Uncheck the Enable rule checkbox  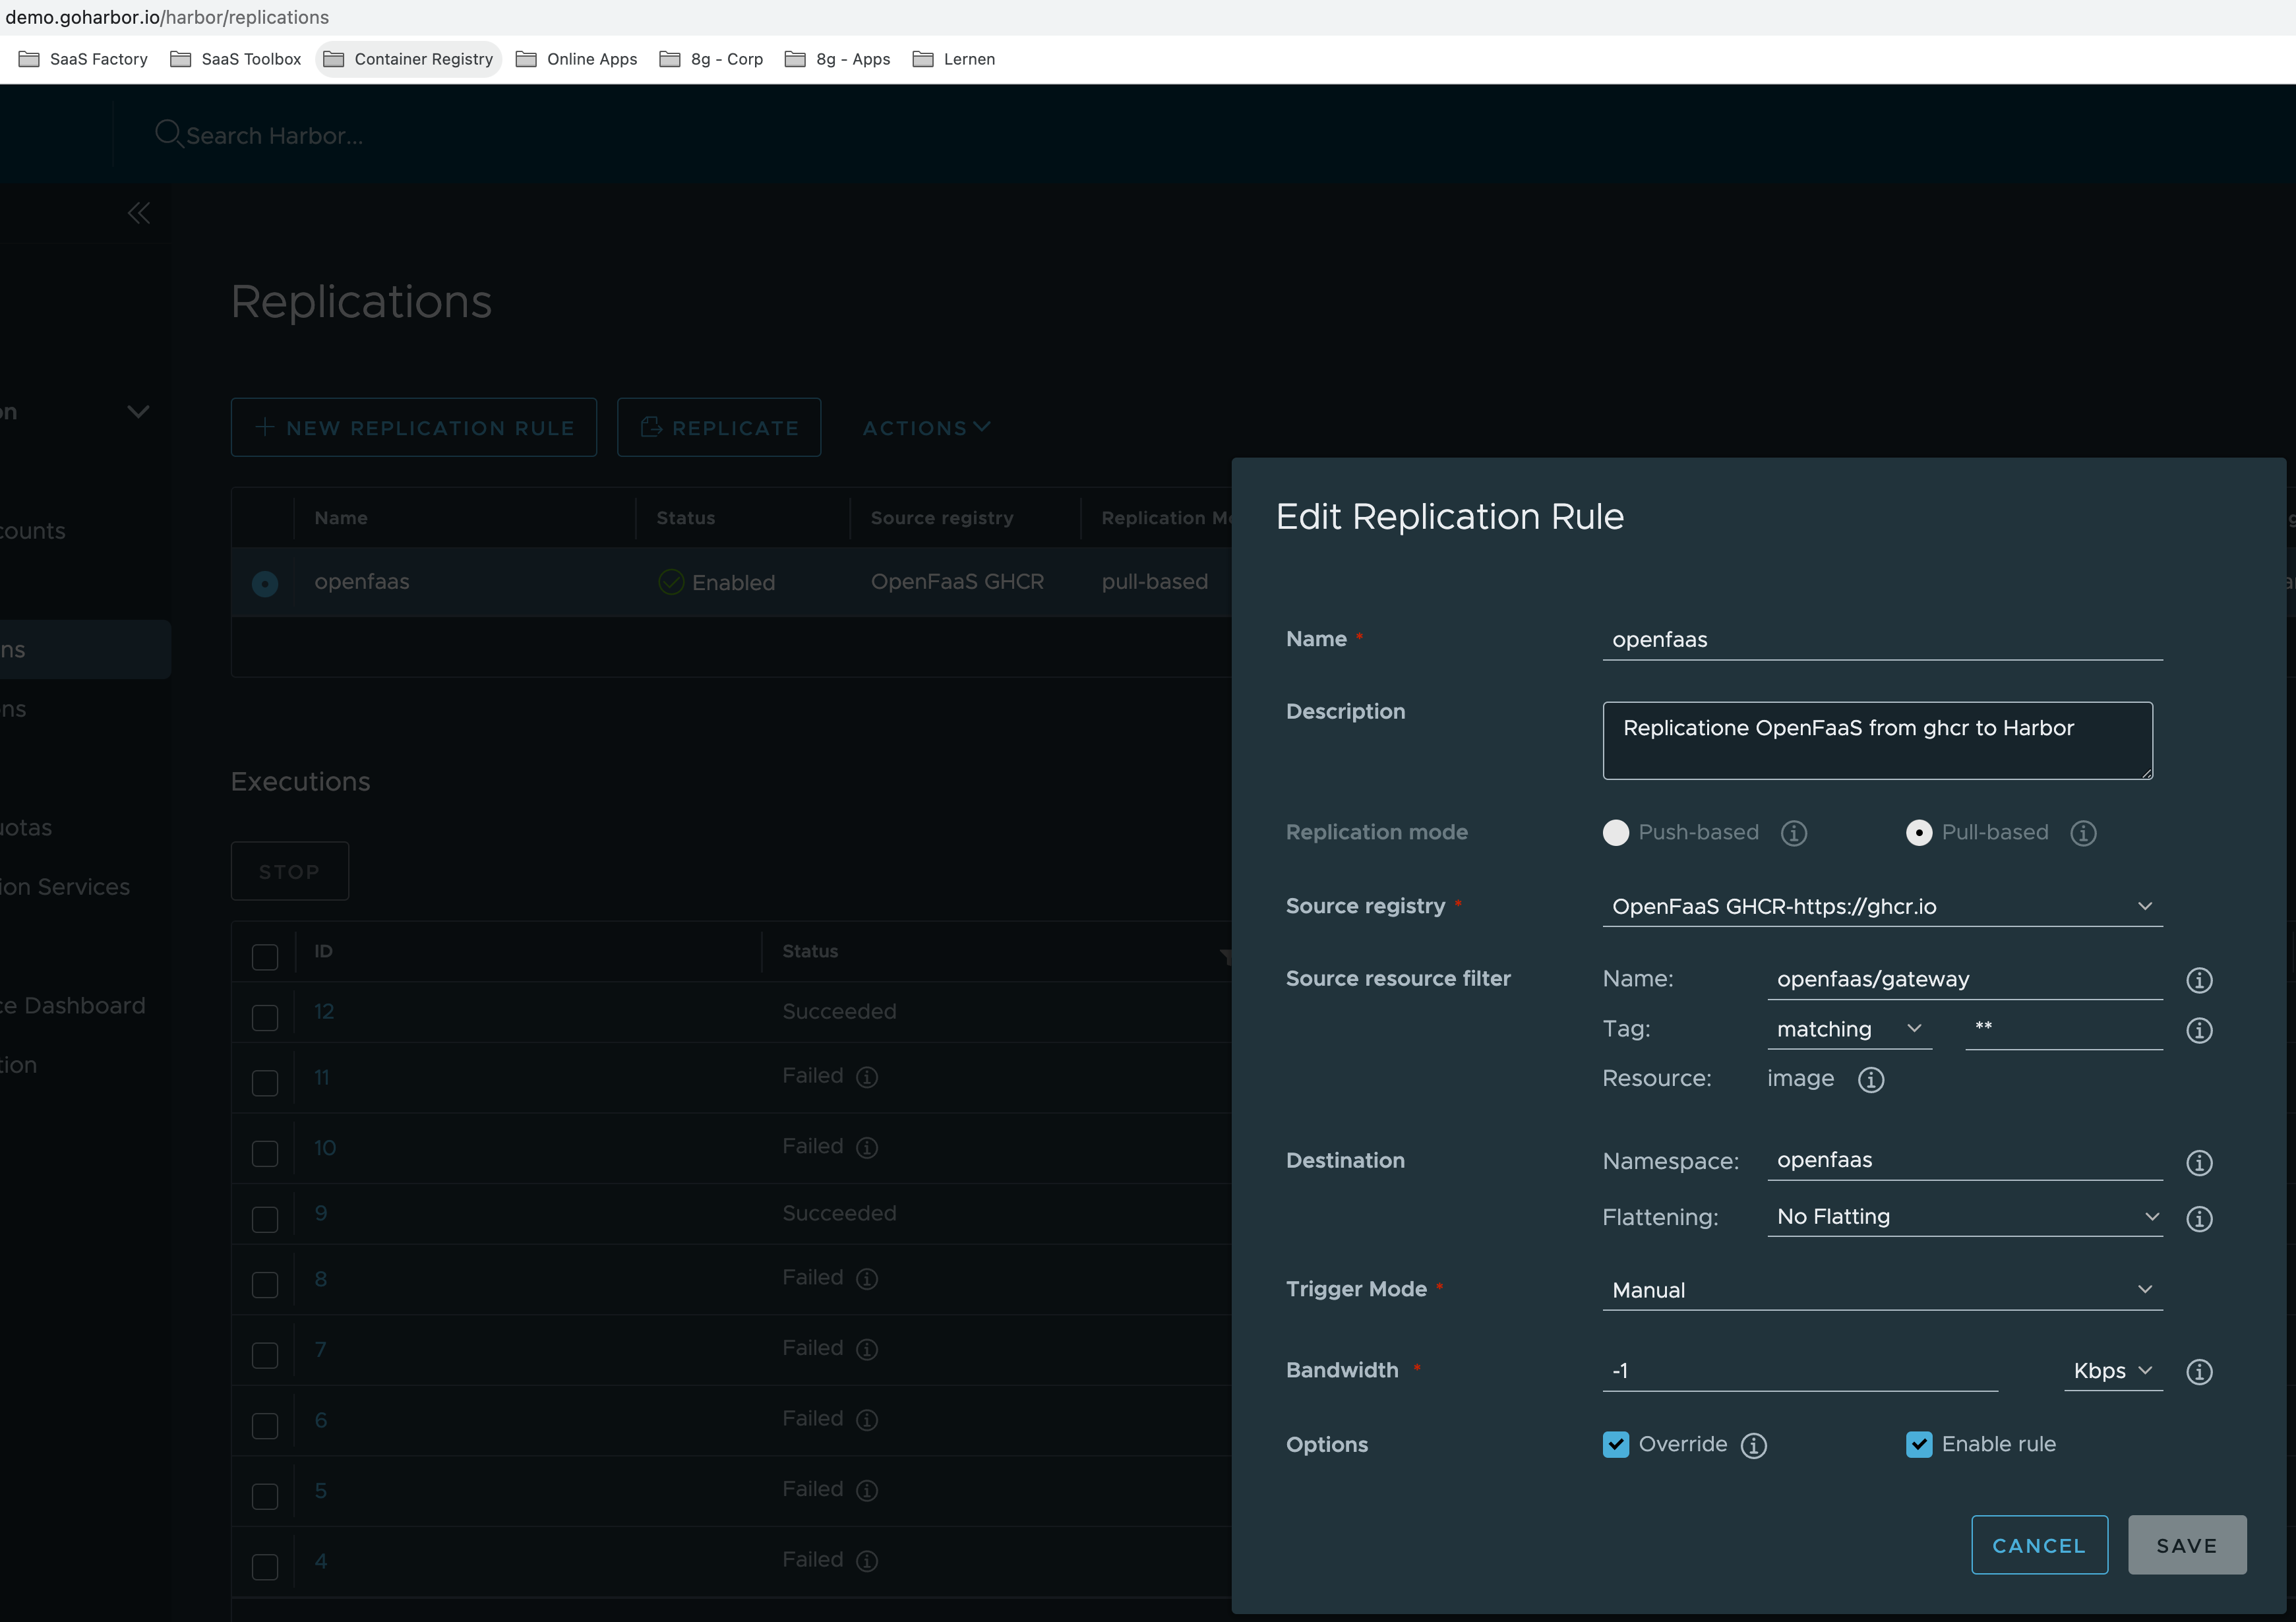coord(1918,1444)
